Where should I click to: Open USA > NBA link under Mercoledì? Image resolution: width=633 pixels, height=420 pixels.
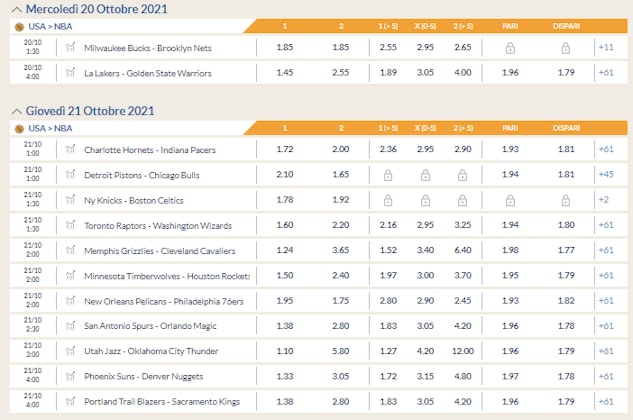(50, 27)
